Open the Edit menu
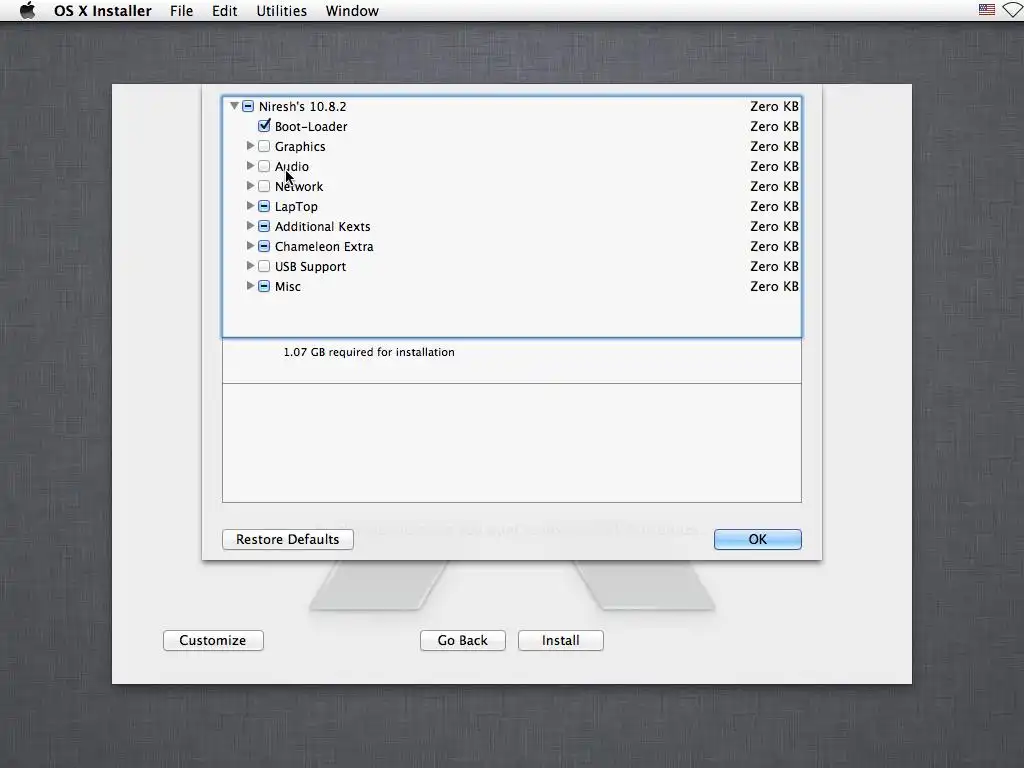Viewport: 1024px width, 768px height. [x=225, y=10]
